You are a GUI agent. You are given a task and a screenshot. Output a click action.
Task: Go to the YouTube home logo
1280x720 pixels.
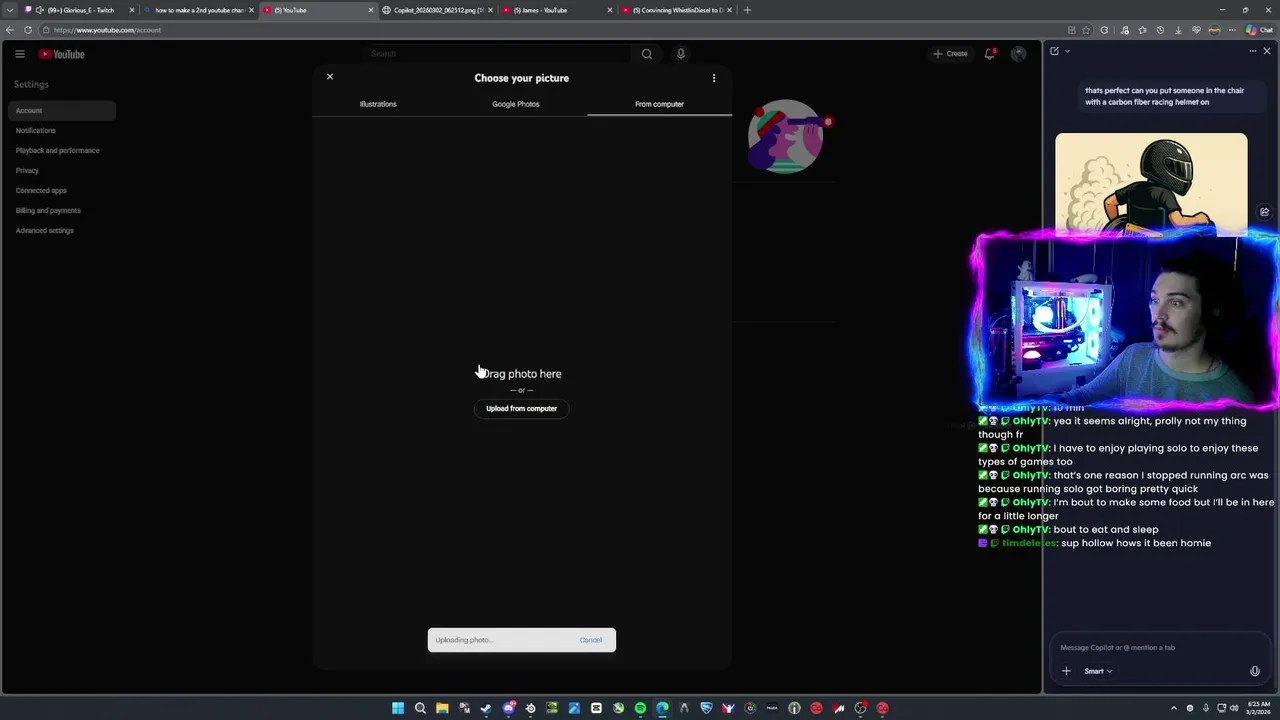[61, 54]
